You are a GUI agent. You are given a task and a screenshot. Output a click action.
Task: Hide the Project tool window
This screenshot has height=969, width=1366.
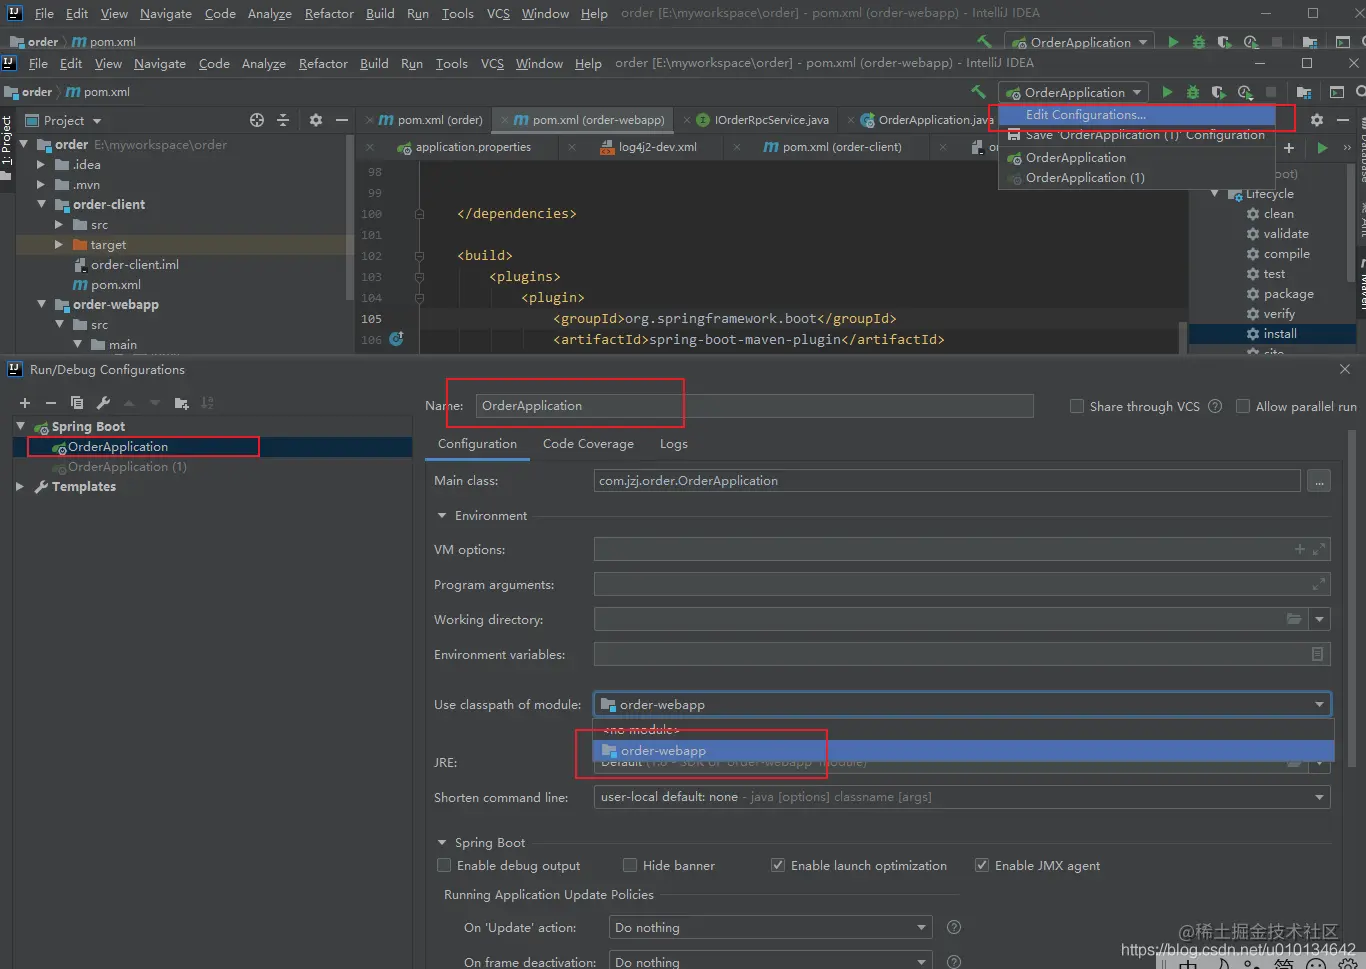tap(341, 120)
